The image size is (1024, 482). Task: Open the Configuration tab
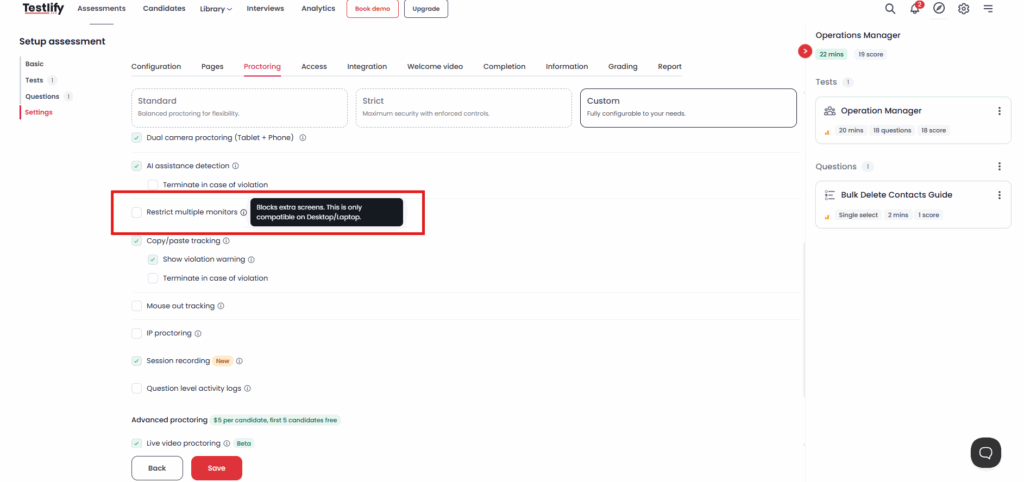(x=156, y=67)
